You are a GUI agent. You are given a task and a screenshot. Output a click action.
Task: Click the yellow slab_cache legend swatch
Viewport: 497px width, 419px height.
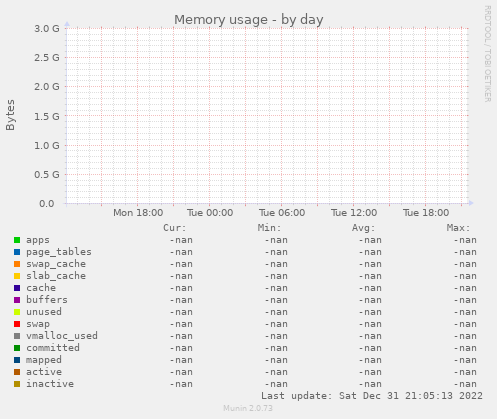click(17, 276)
